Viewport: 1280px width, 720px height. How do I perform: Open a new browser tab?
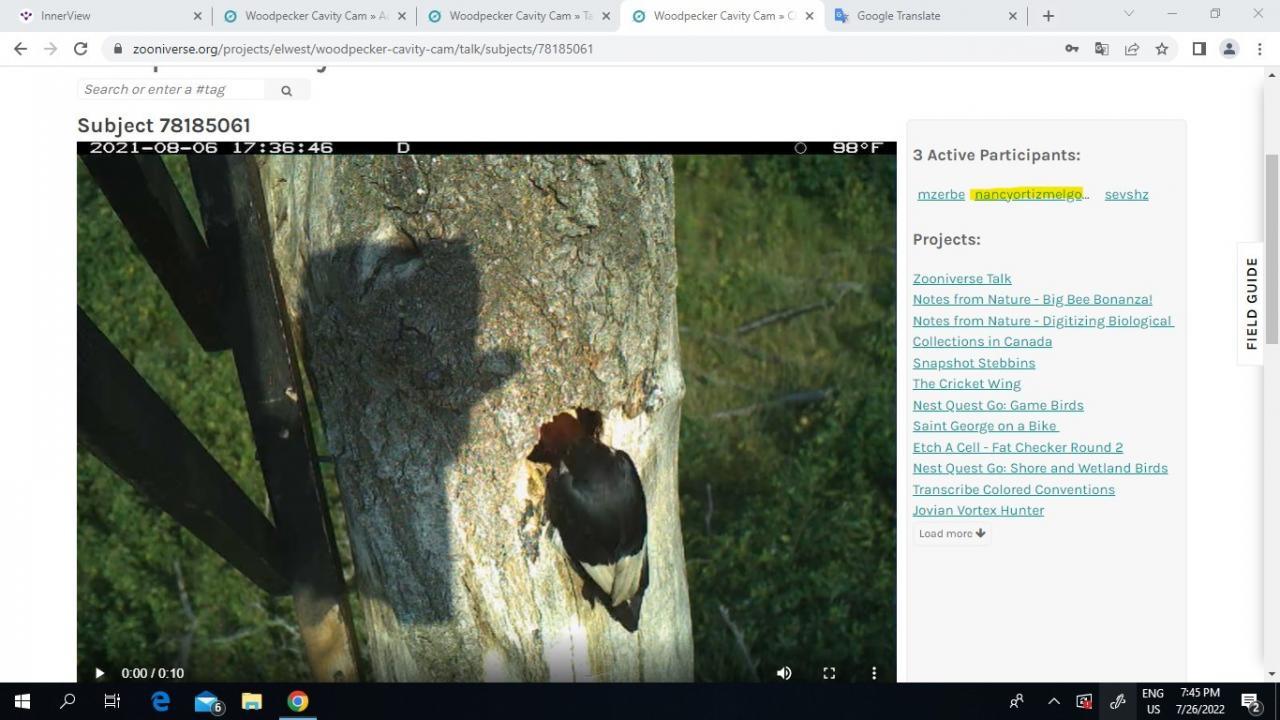[x=1048, y=16]
